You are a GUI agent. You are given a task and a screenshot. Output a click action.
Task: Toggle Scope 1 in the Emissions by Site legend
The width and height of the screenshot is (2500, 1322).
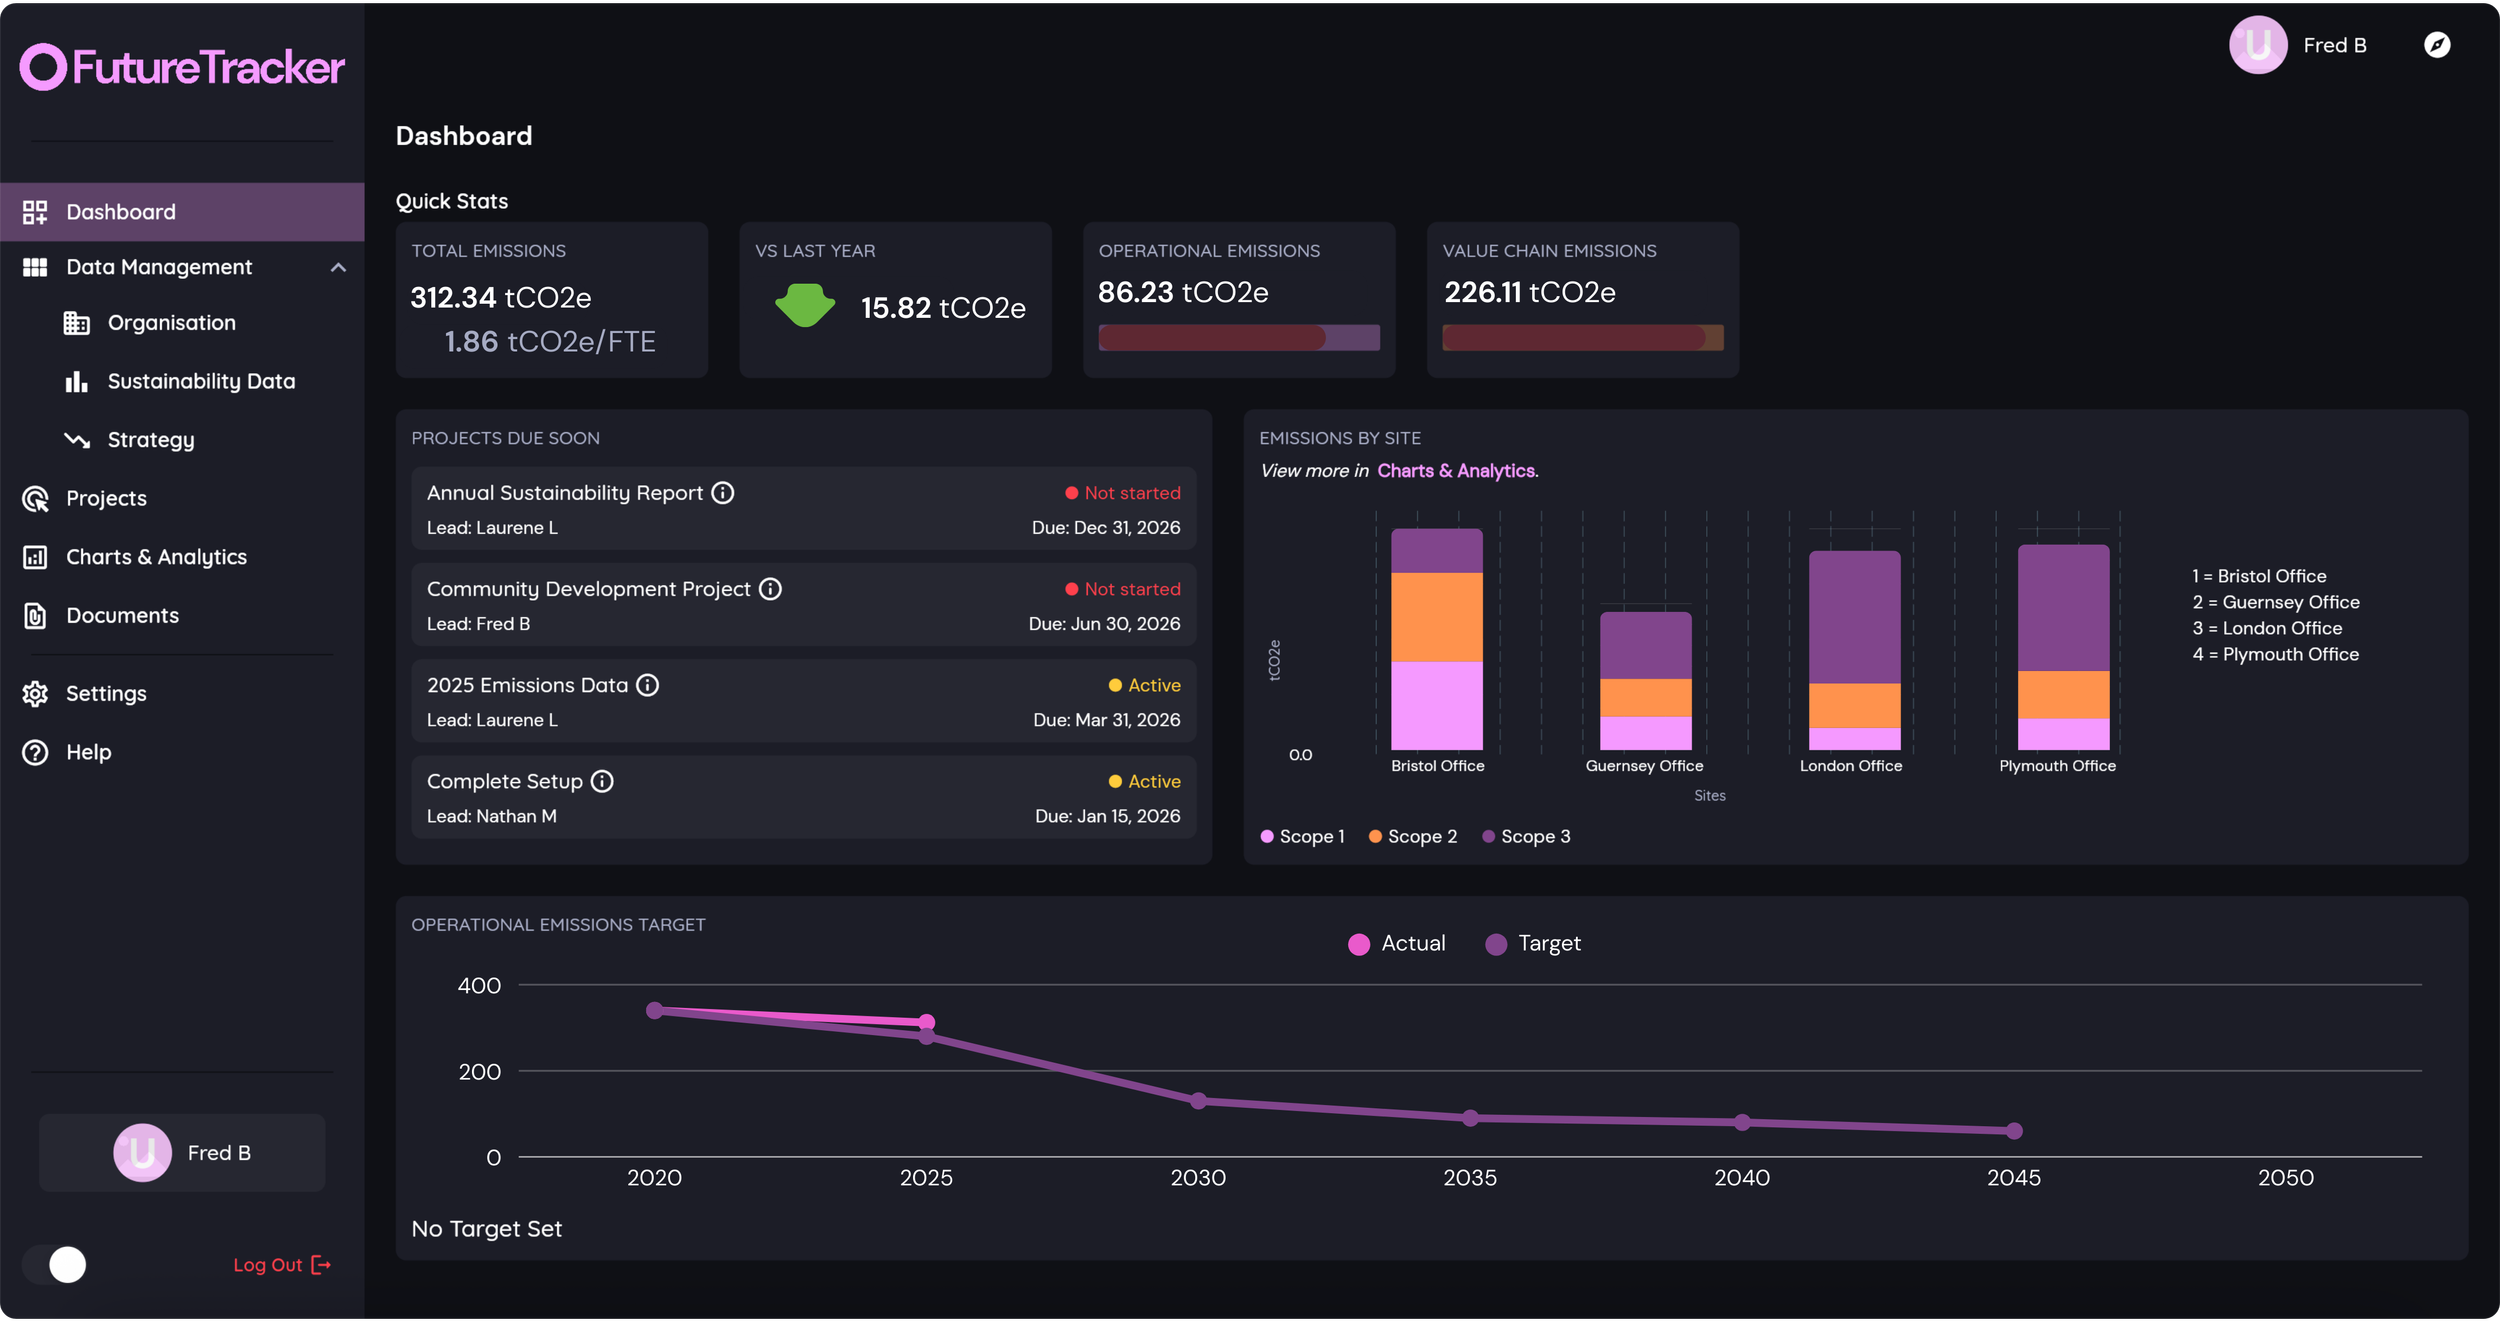pyautogui.click(x=1303, y=836)
